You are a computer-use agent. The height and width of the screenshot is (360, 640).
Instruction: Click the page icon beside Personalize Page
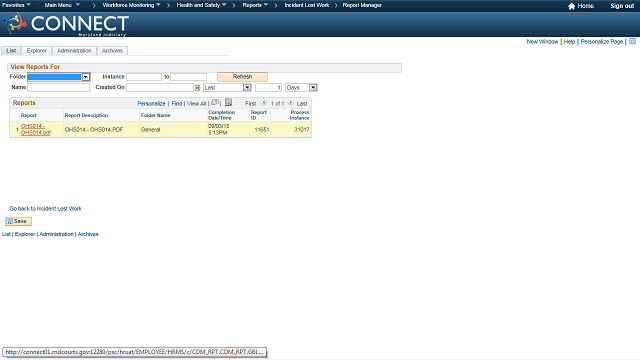point(633,41)
